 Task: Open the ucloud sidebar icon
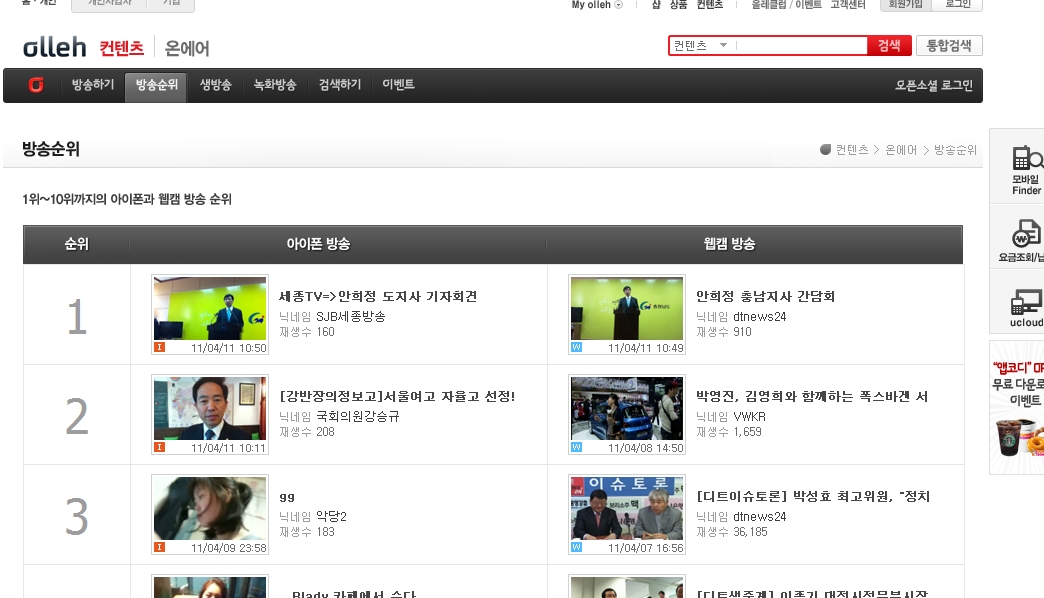pos(1026,308)
